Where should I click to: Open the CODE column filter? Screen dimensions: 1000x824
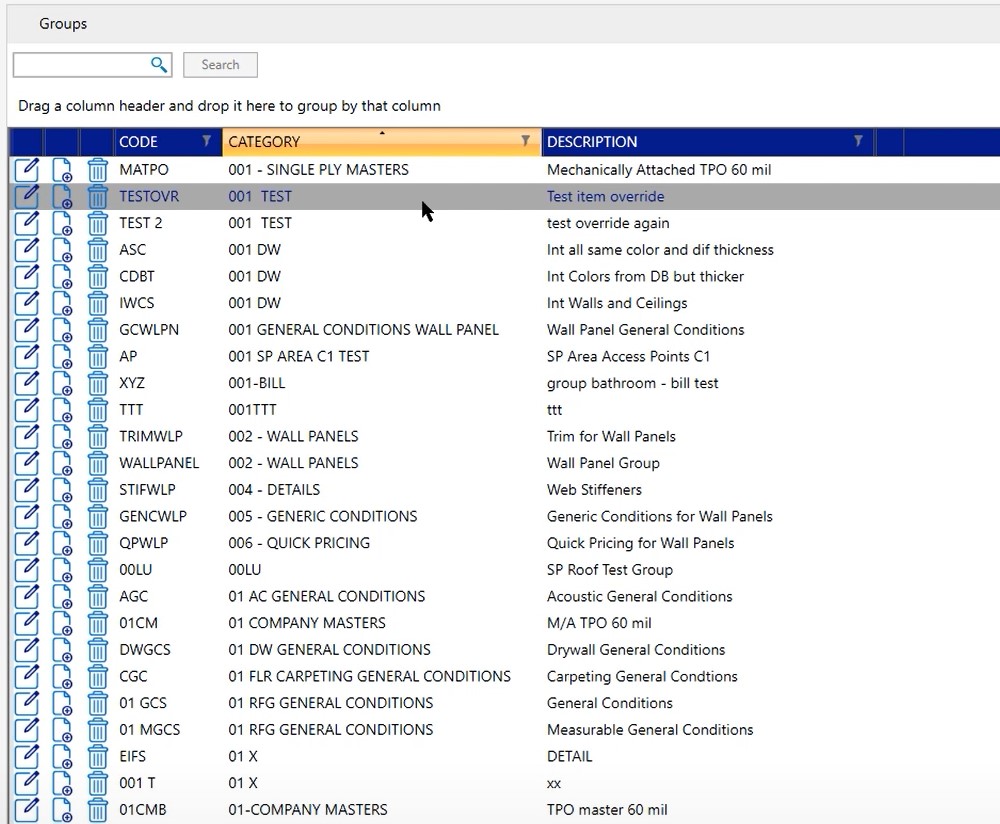207,141
